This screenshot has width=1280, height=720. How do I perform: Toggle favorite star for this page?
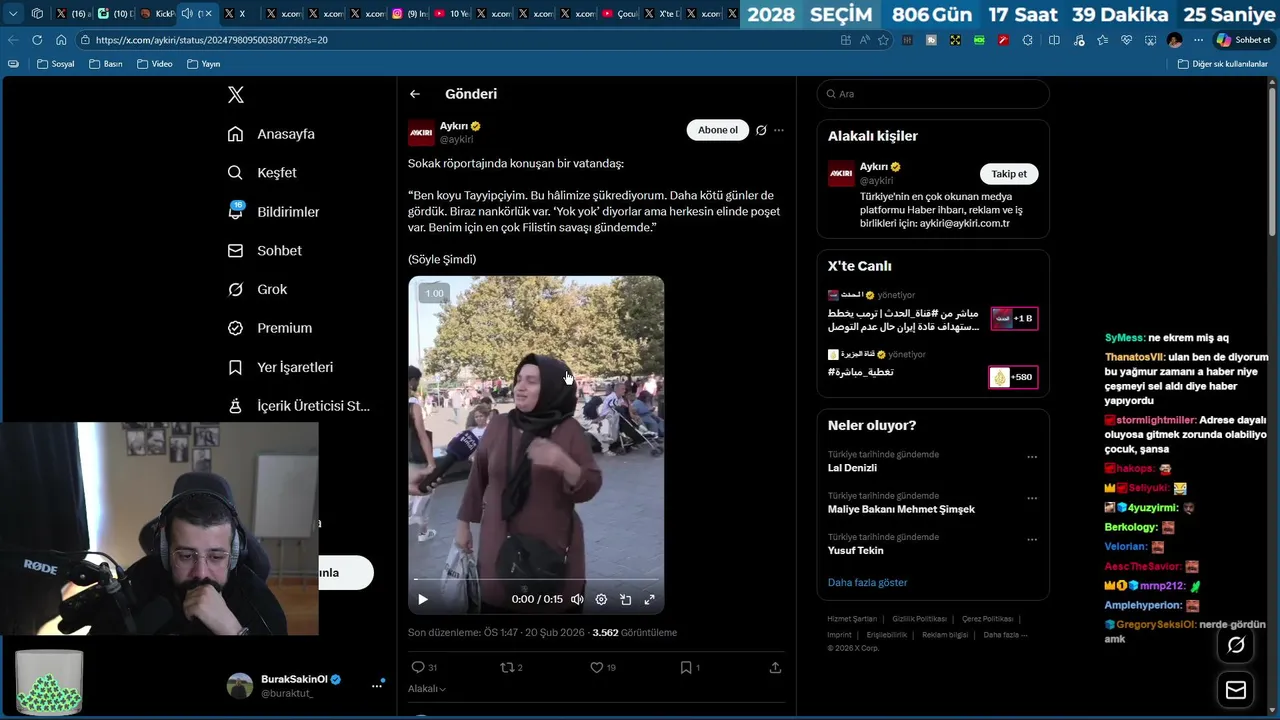[883, 40]
